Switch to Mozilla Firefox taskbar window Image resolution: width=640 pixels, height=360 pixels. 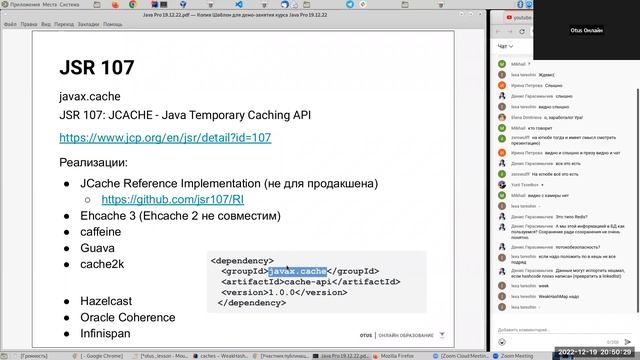click(393, 356)
